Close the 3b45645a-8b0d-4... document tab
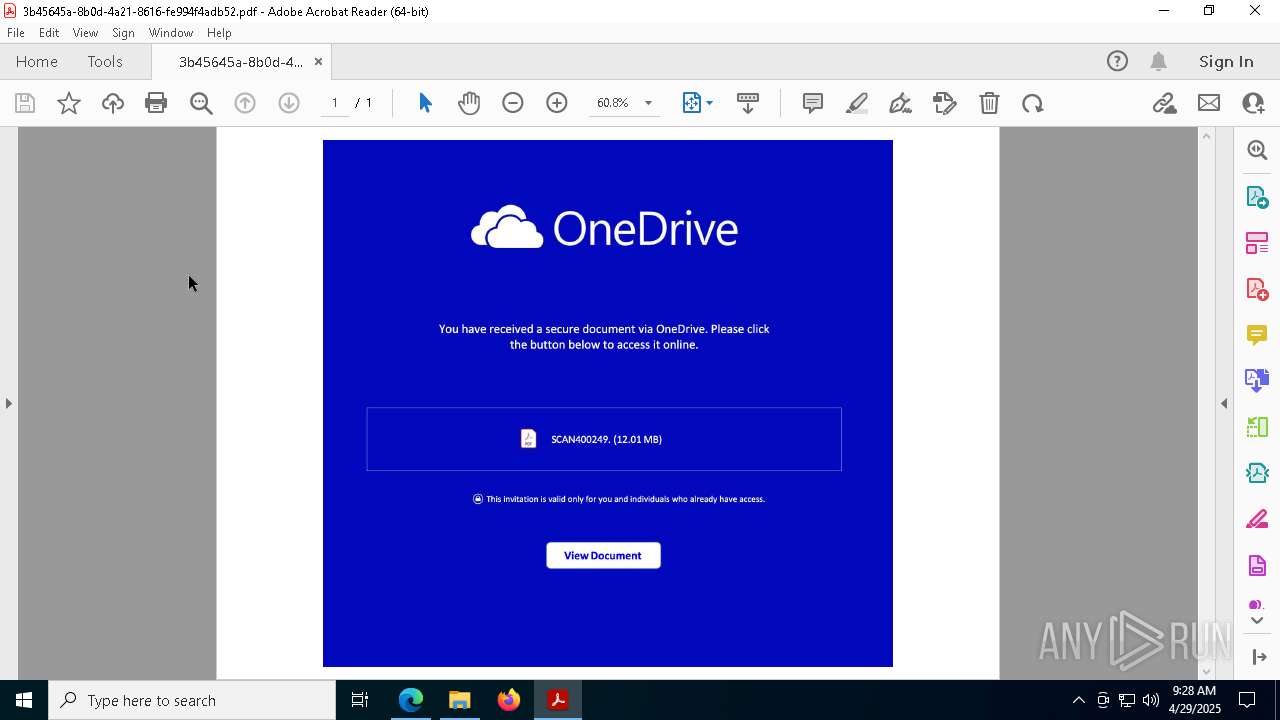Image resolution: width=1280 pixels, height=720 pixels. click(318, 61)
